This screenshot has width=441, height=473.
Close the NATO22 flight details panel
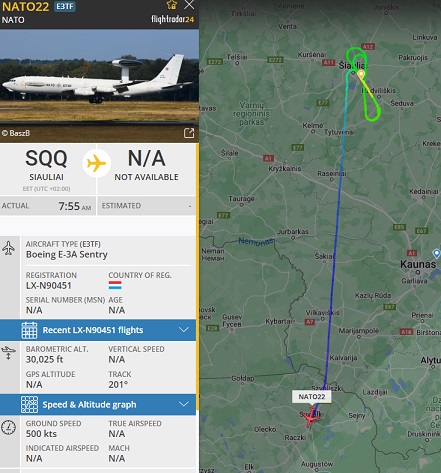[189, 4]
